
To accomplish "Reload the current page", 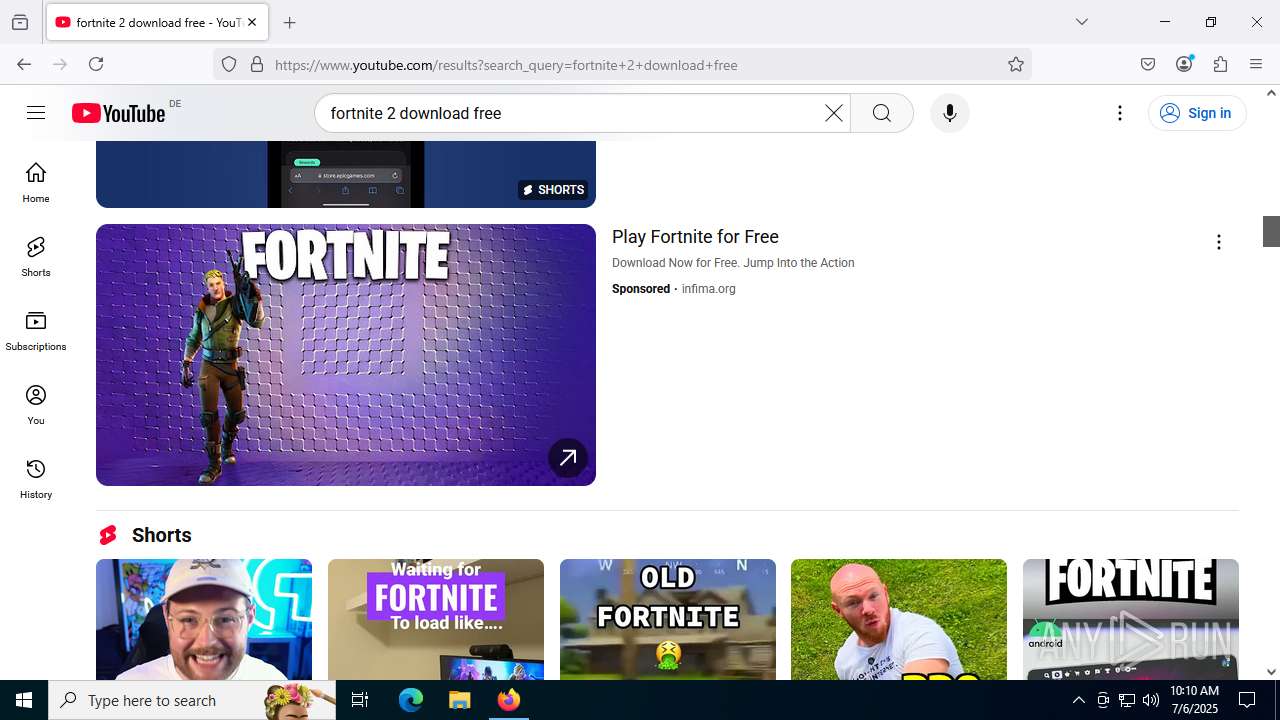I will pos(96,64).
